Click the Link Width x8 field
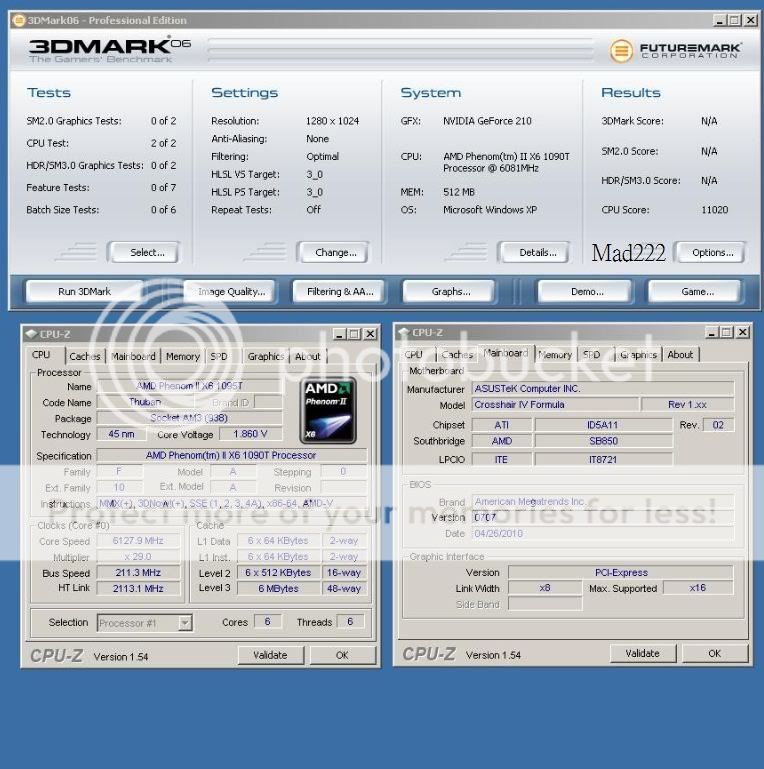 [545, 588]
